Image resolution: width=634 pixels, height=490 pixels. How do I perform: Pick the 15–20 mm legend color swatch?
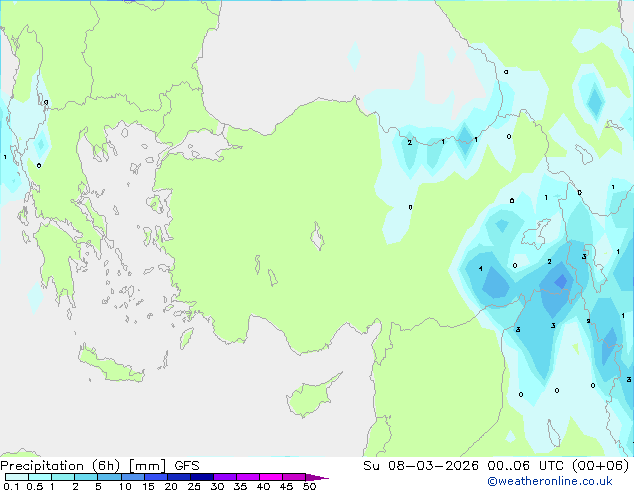tap(156, 477)
